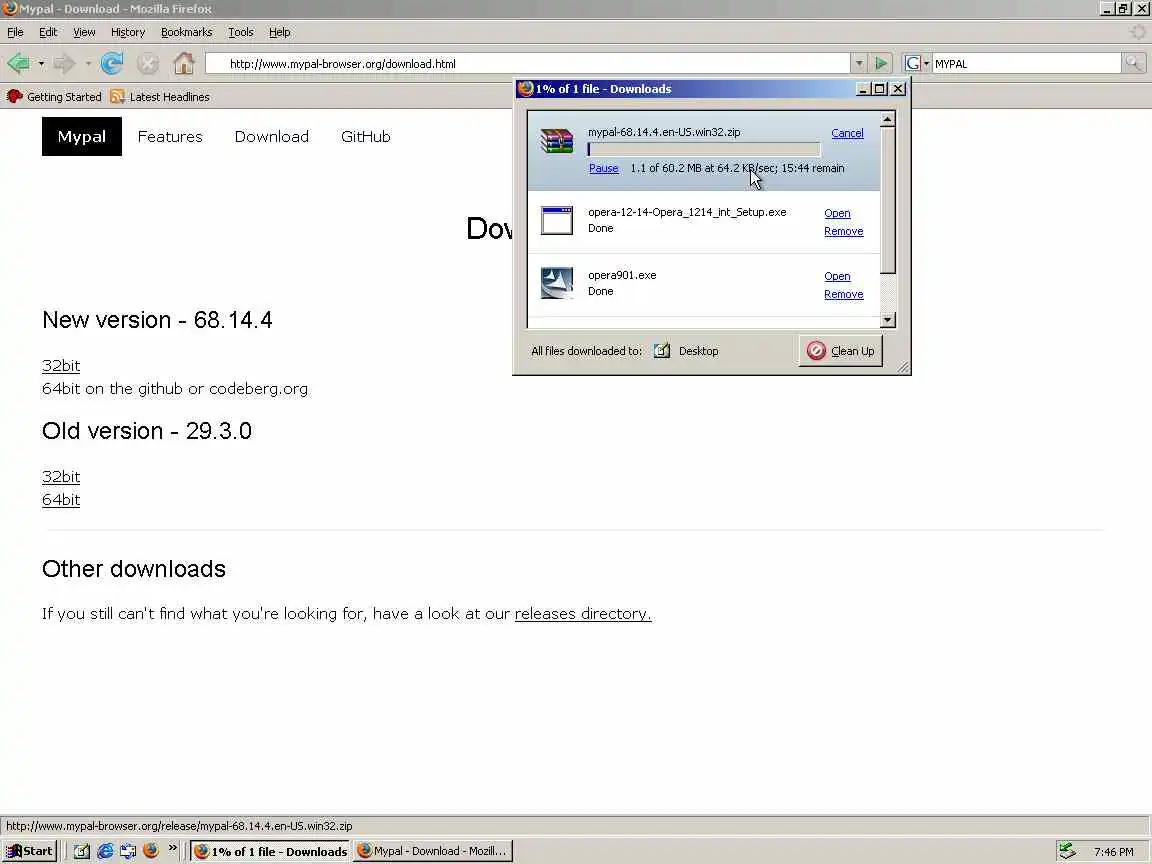Click the Opera 12.14 setup file icon
The width and height of the screenshot is (1152, 864).
556,220
